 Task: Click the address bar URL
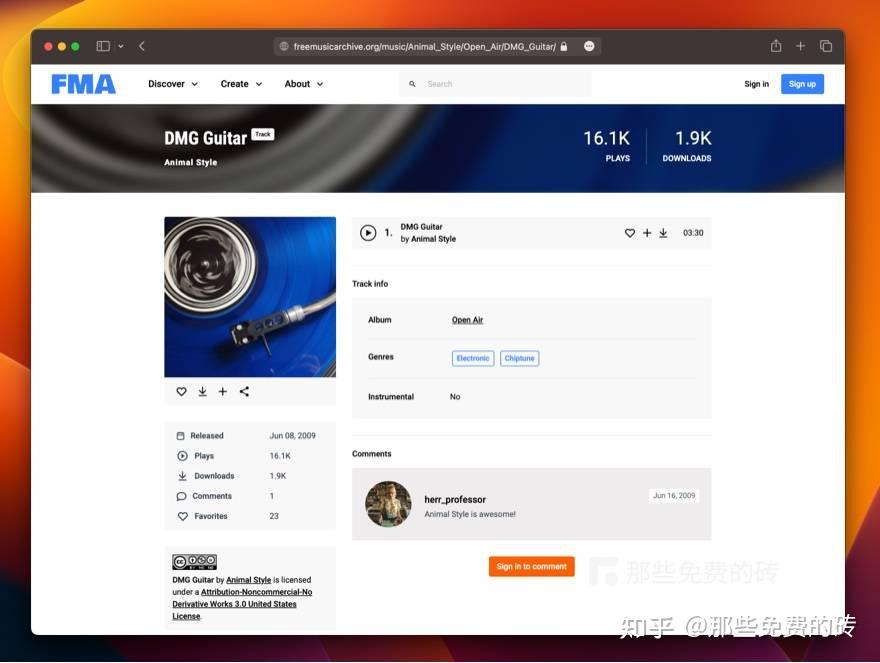pos(425,46)
